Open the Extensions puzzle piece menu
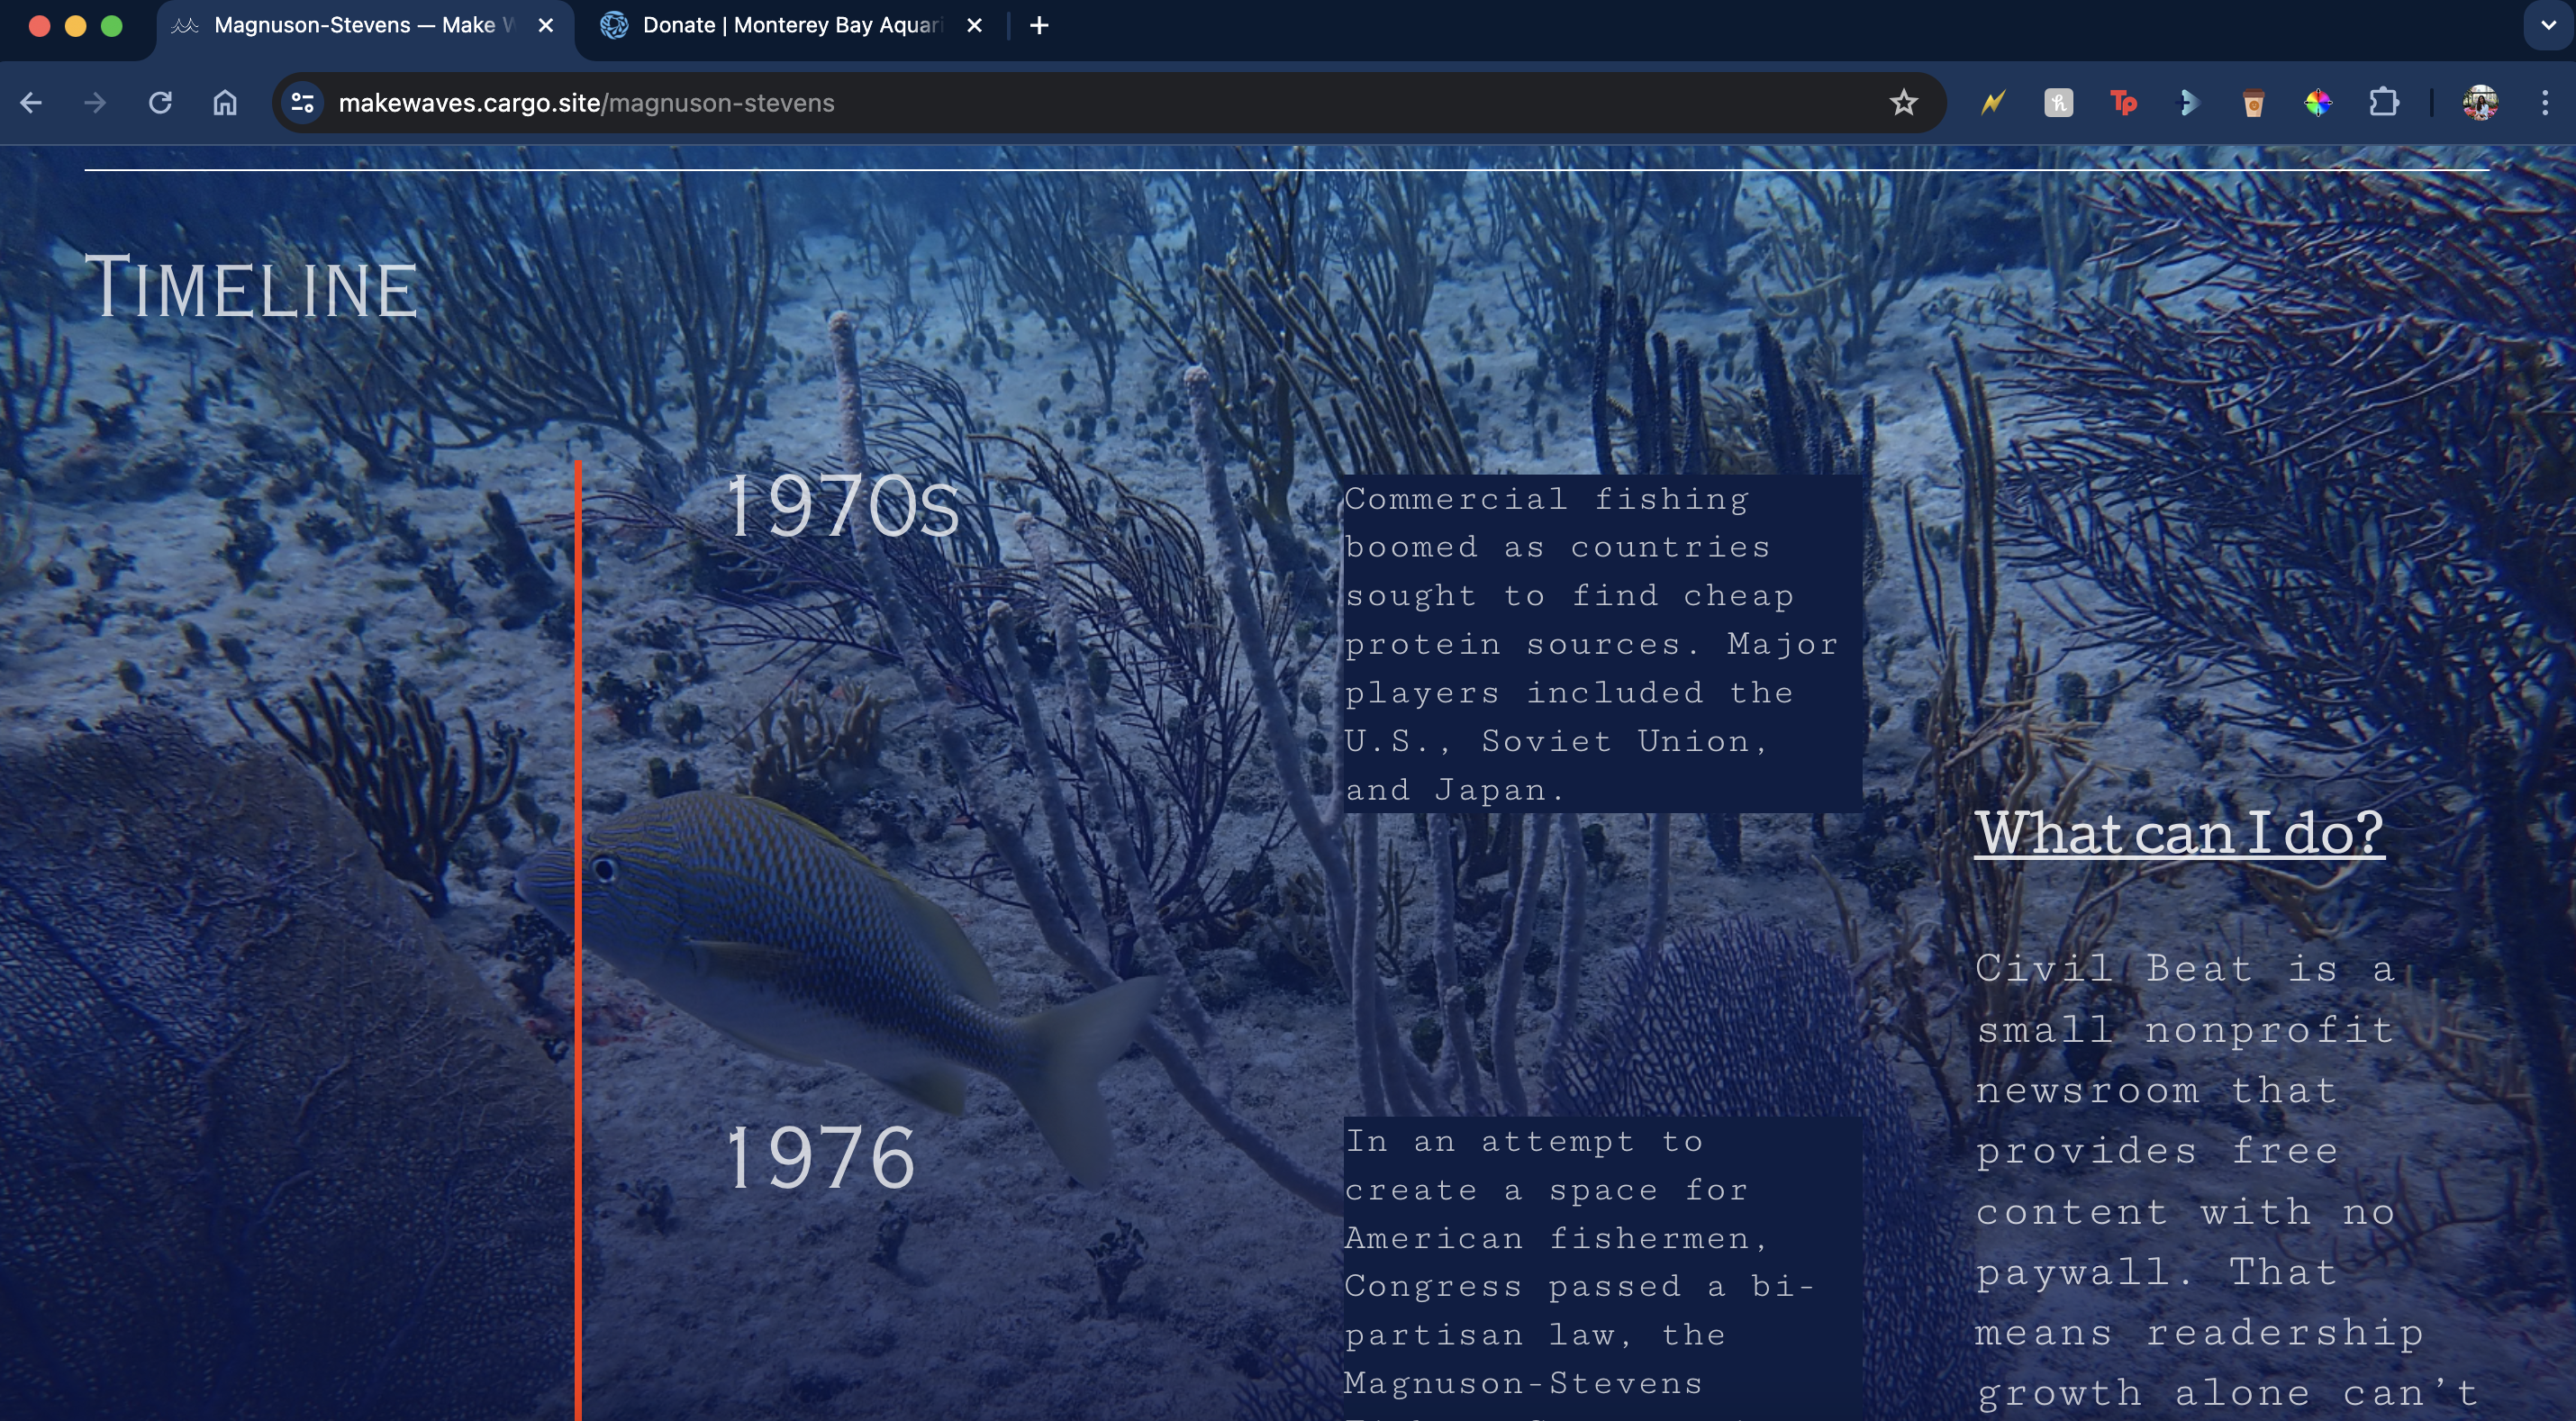This screenshot has height=1421, width=2576. (2384, 103)
